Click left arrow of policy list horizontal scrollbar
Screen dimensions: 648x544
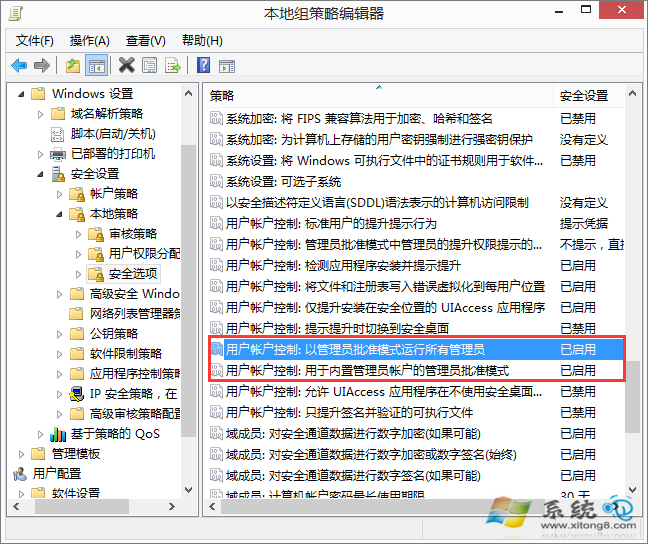[x=212, y=506]
